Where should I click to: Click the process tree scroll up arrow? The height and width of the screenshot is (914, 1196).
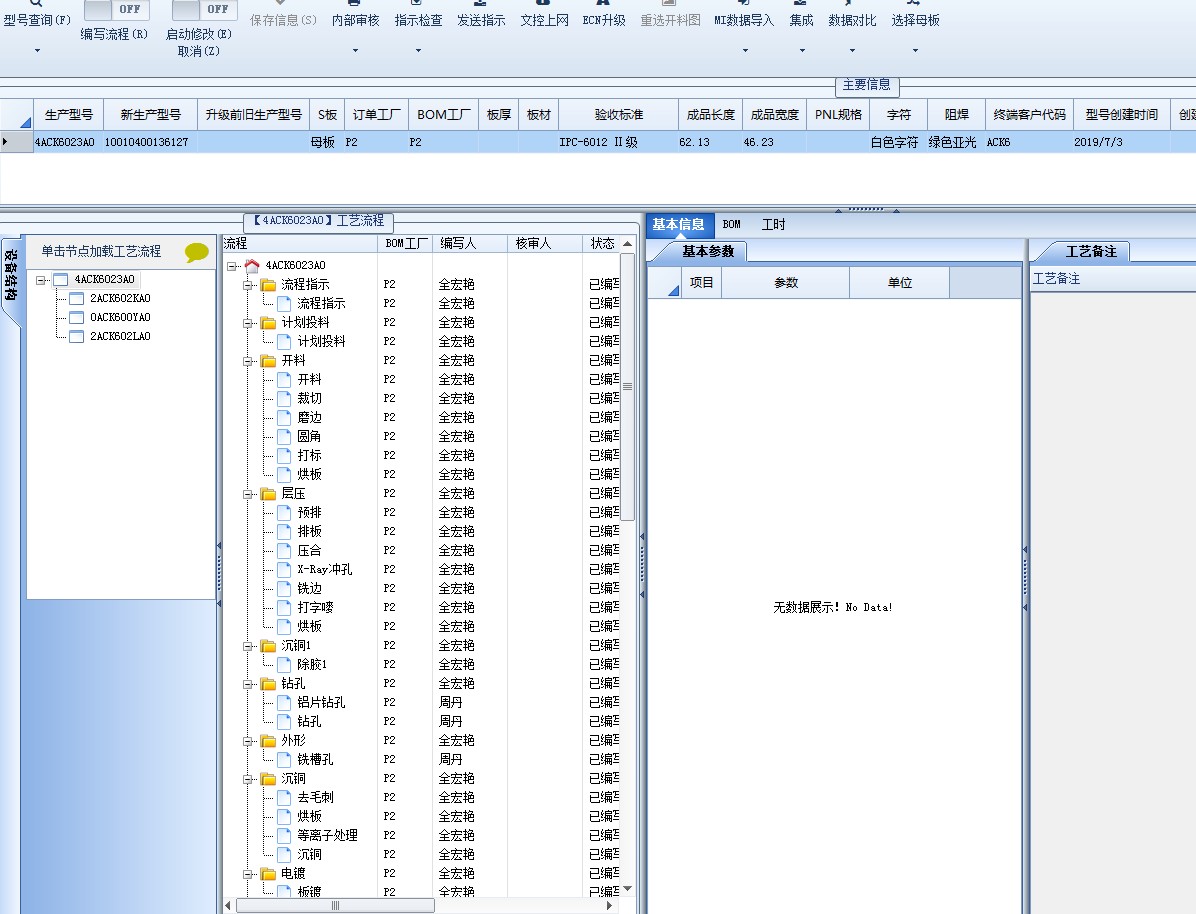pos(627,243)
